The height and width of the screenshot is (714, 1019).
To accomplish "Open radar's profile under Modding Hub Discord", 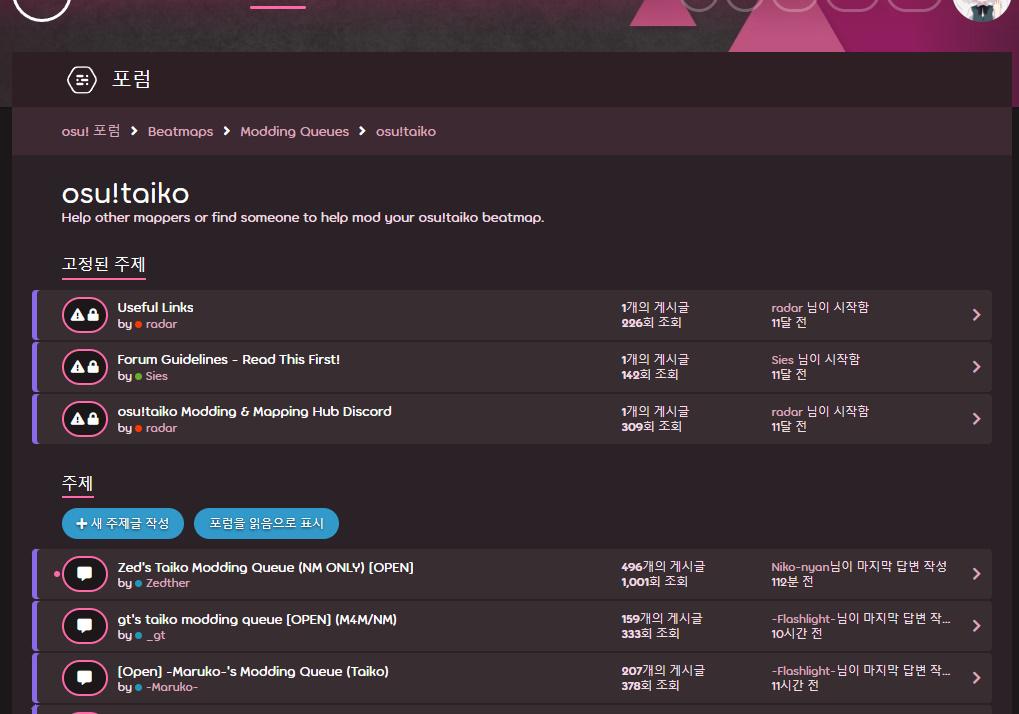I will pos(161,427).
